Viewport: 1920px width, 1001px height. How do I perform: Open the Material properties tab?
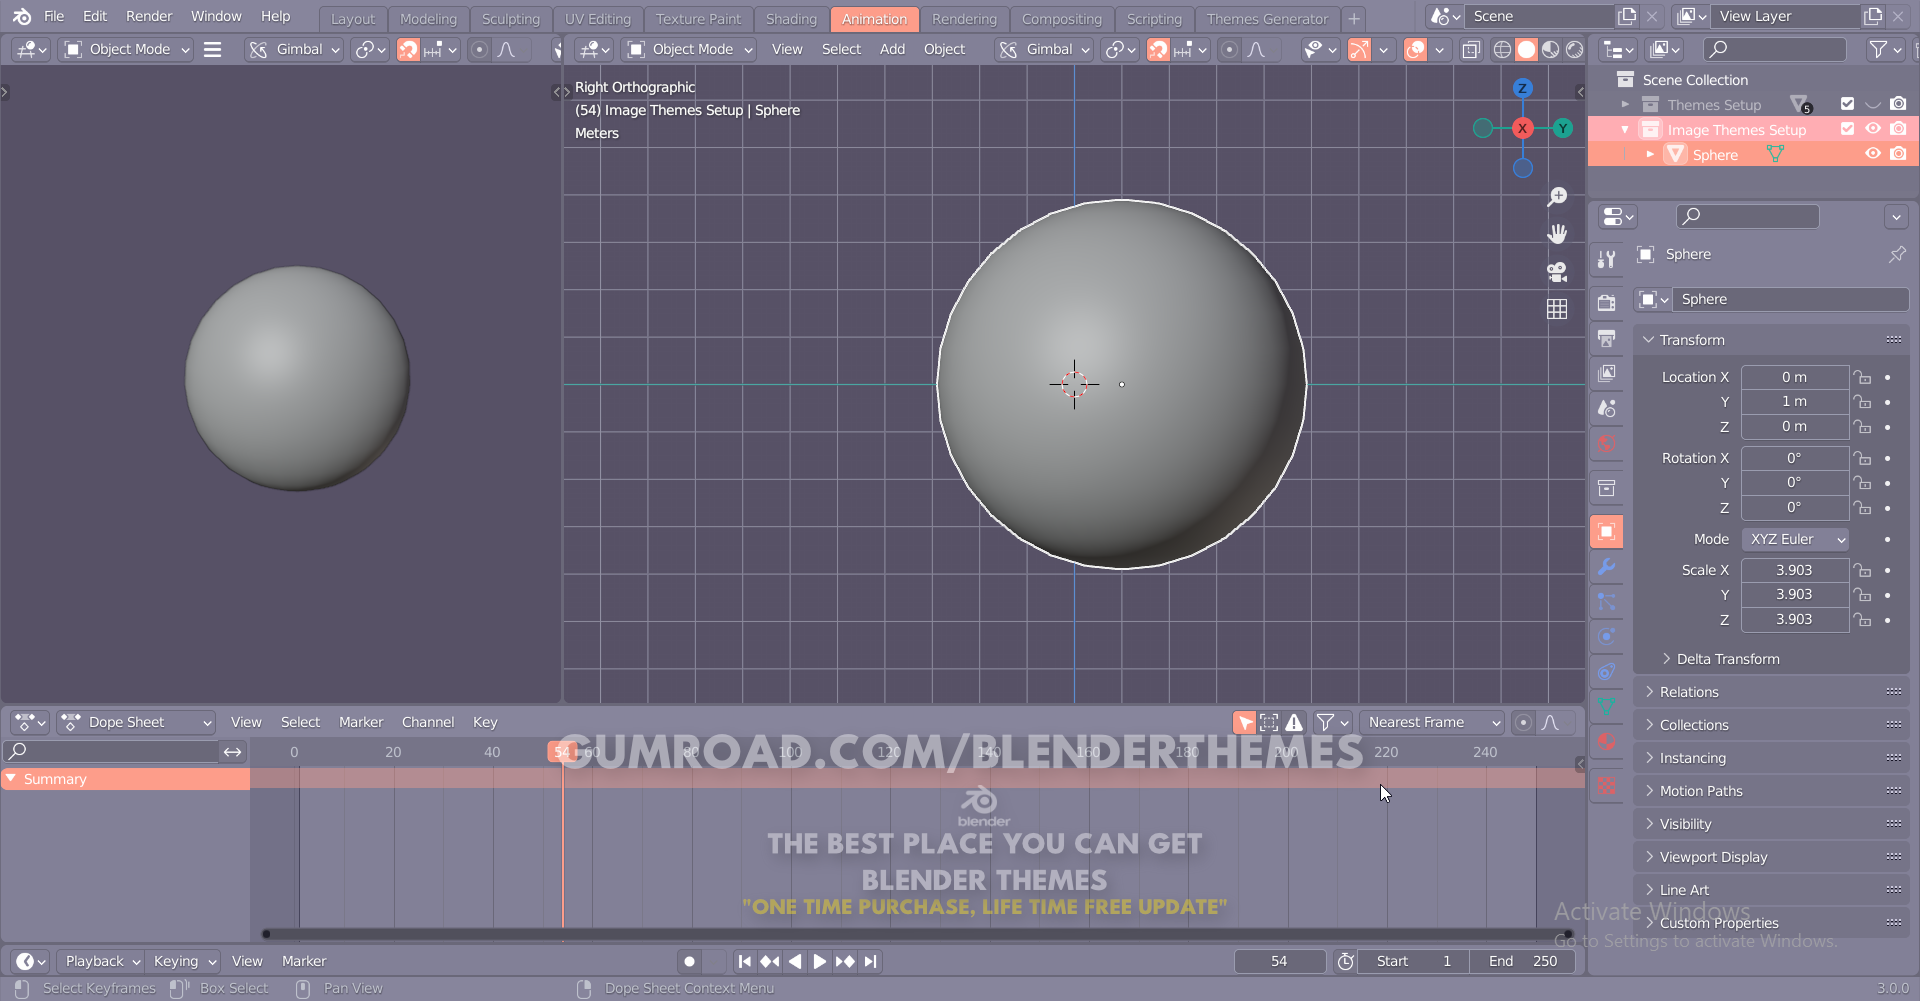pyautogui.click(x=1607, y=742)
